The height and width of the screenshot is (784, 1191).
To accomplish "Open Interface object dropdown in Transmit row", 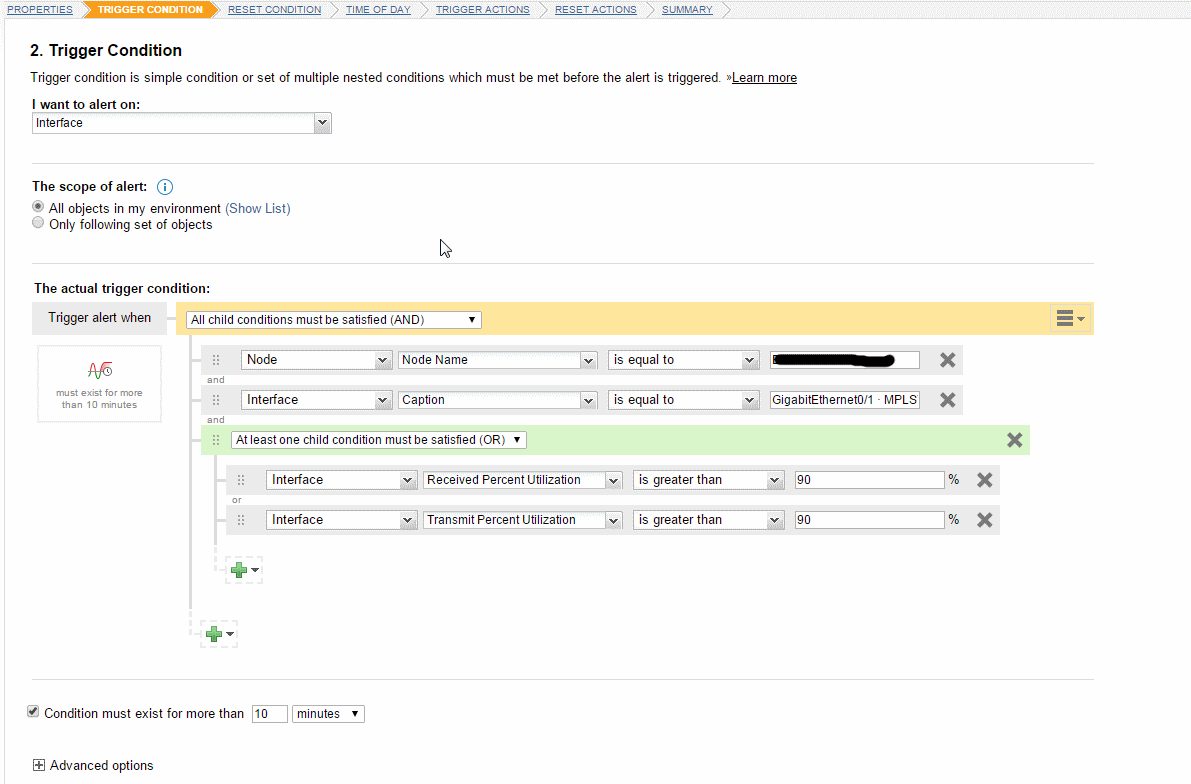I will click(x=341, y=520).
